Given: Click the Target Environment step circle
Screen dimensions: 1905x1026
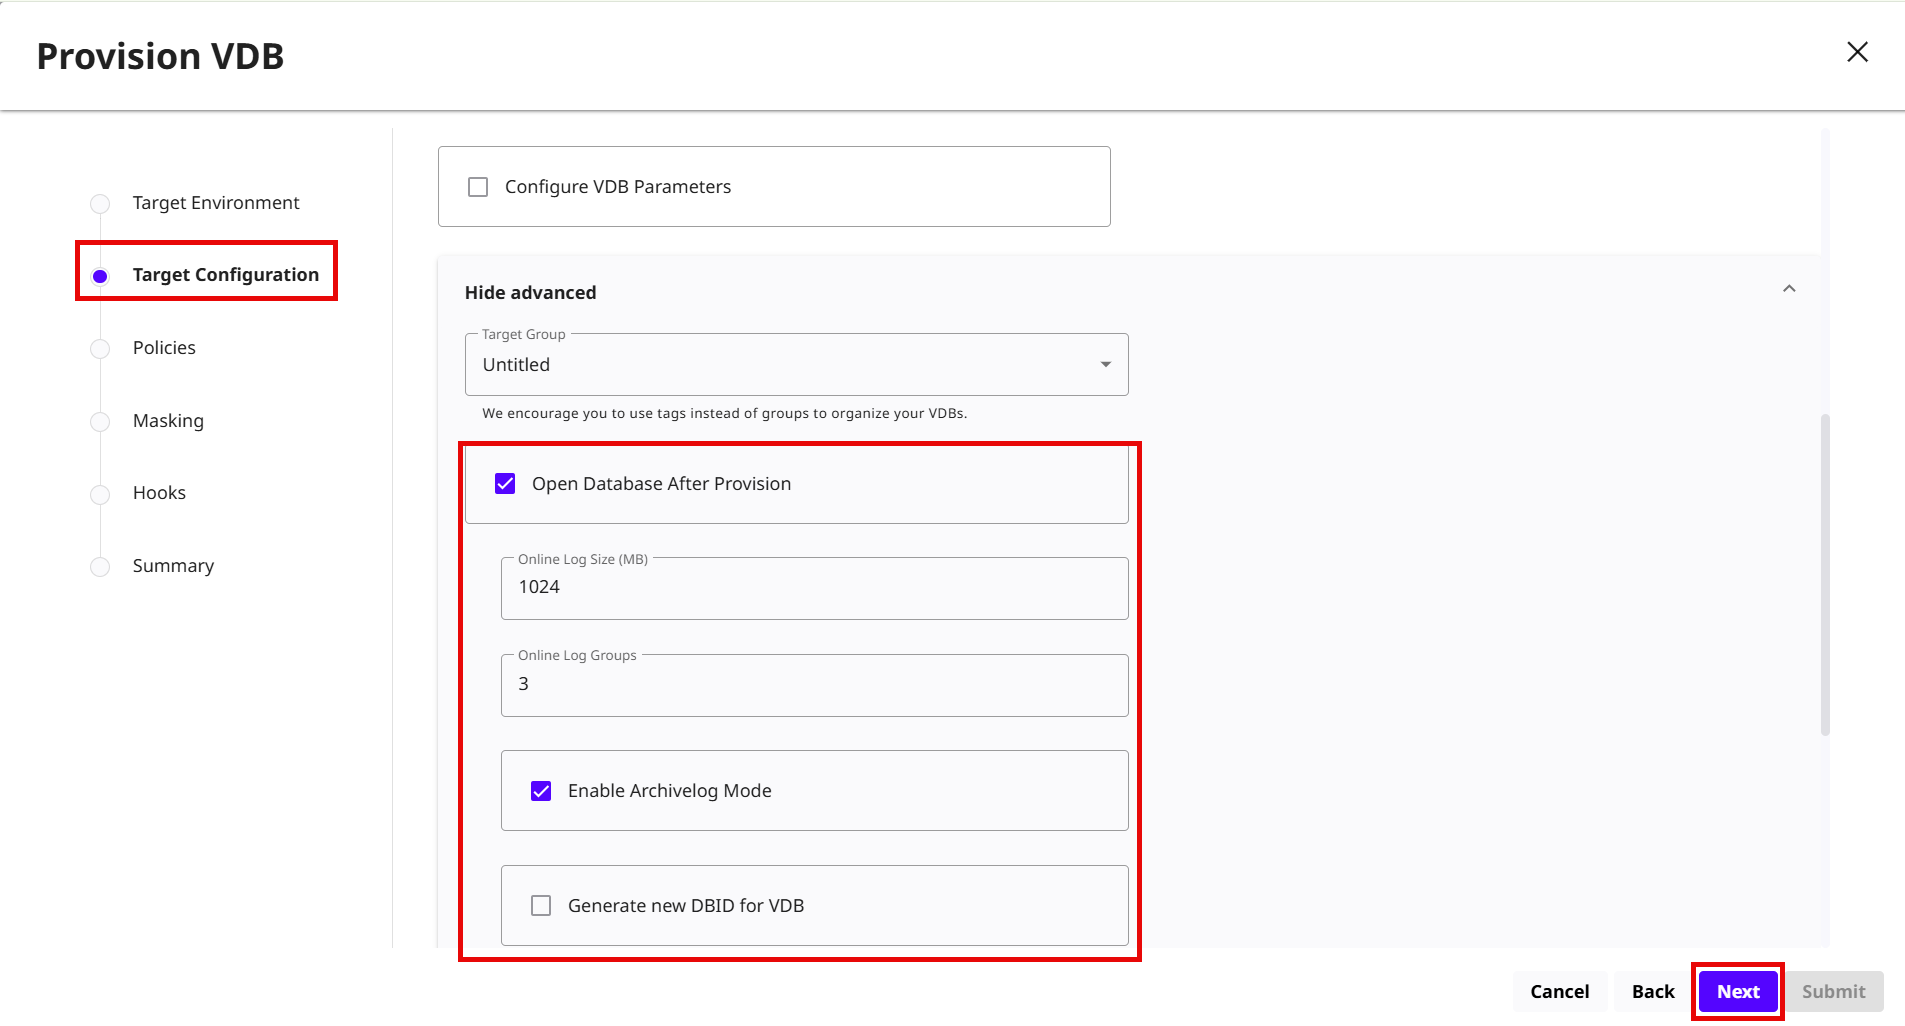Looking at the screenshot, I should (x=100, y=204).
